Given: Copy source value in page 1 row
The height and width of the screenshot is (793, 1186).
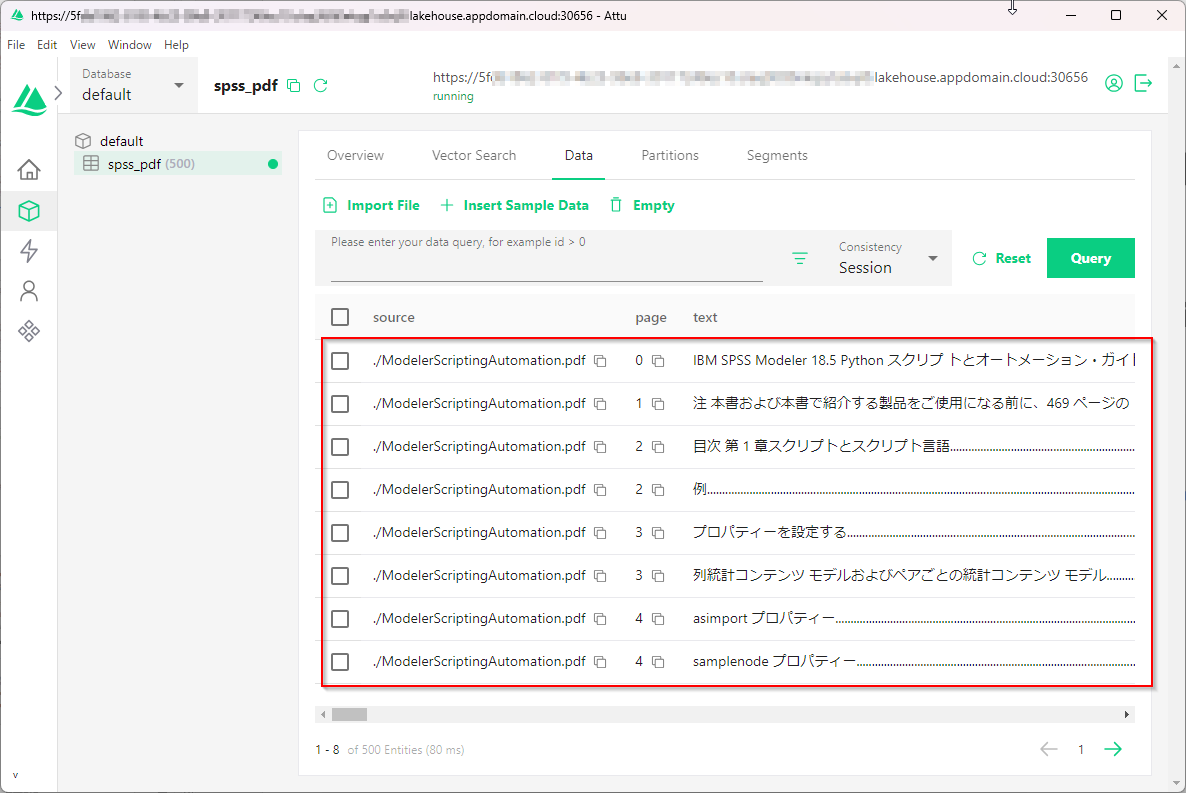Looking at the screenshot, I should (x=600, y=404).
